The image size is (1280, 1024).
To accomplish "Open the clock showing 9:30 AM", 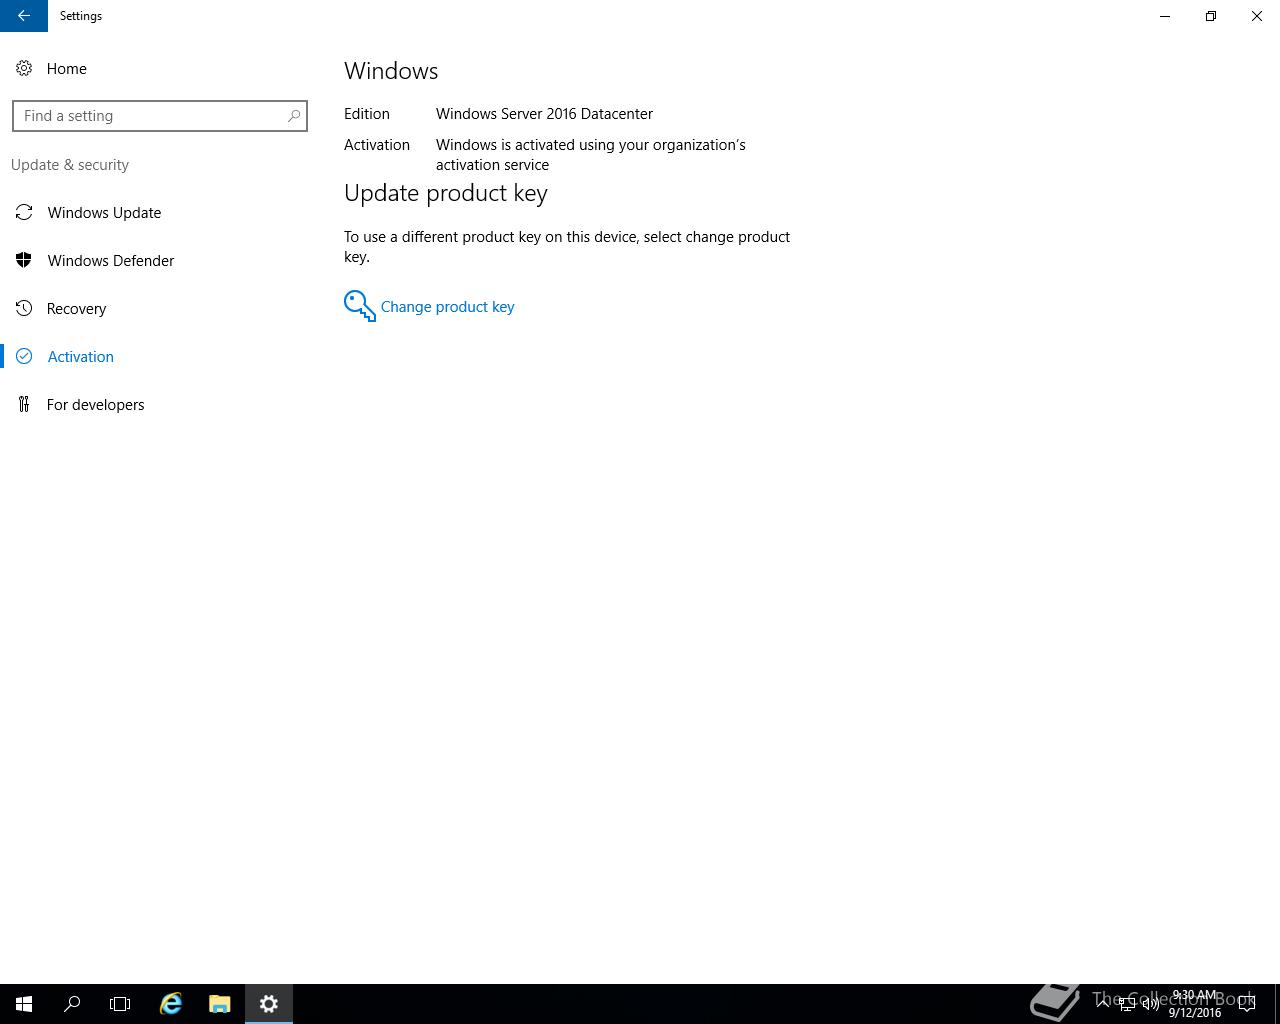I will pyautogui.click(x=1195, y=1004).
